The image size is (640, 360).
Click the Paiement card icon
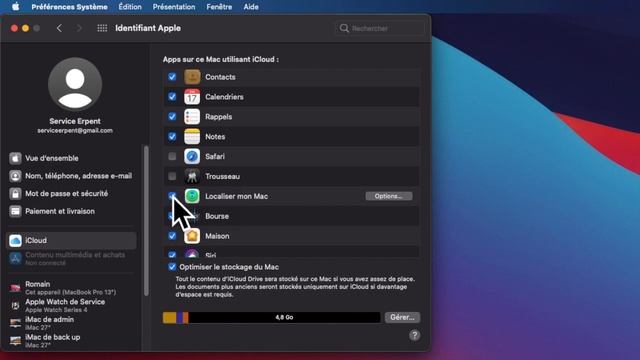[x=16, y=211]
